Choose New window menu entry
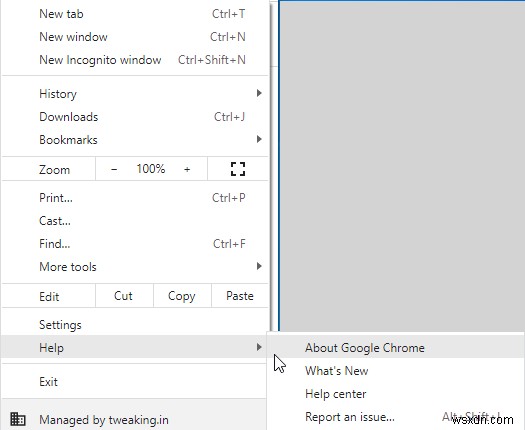This screenshot has height=430, width=525. [135, 37]
